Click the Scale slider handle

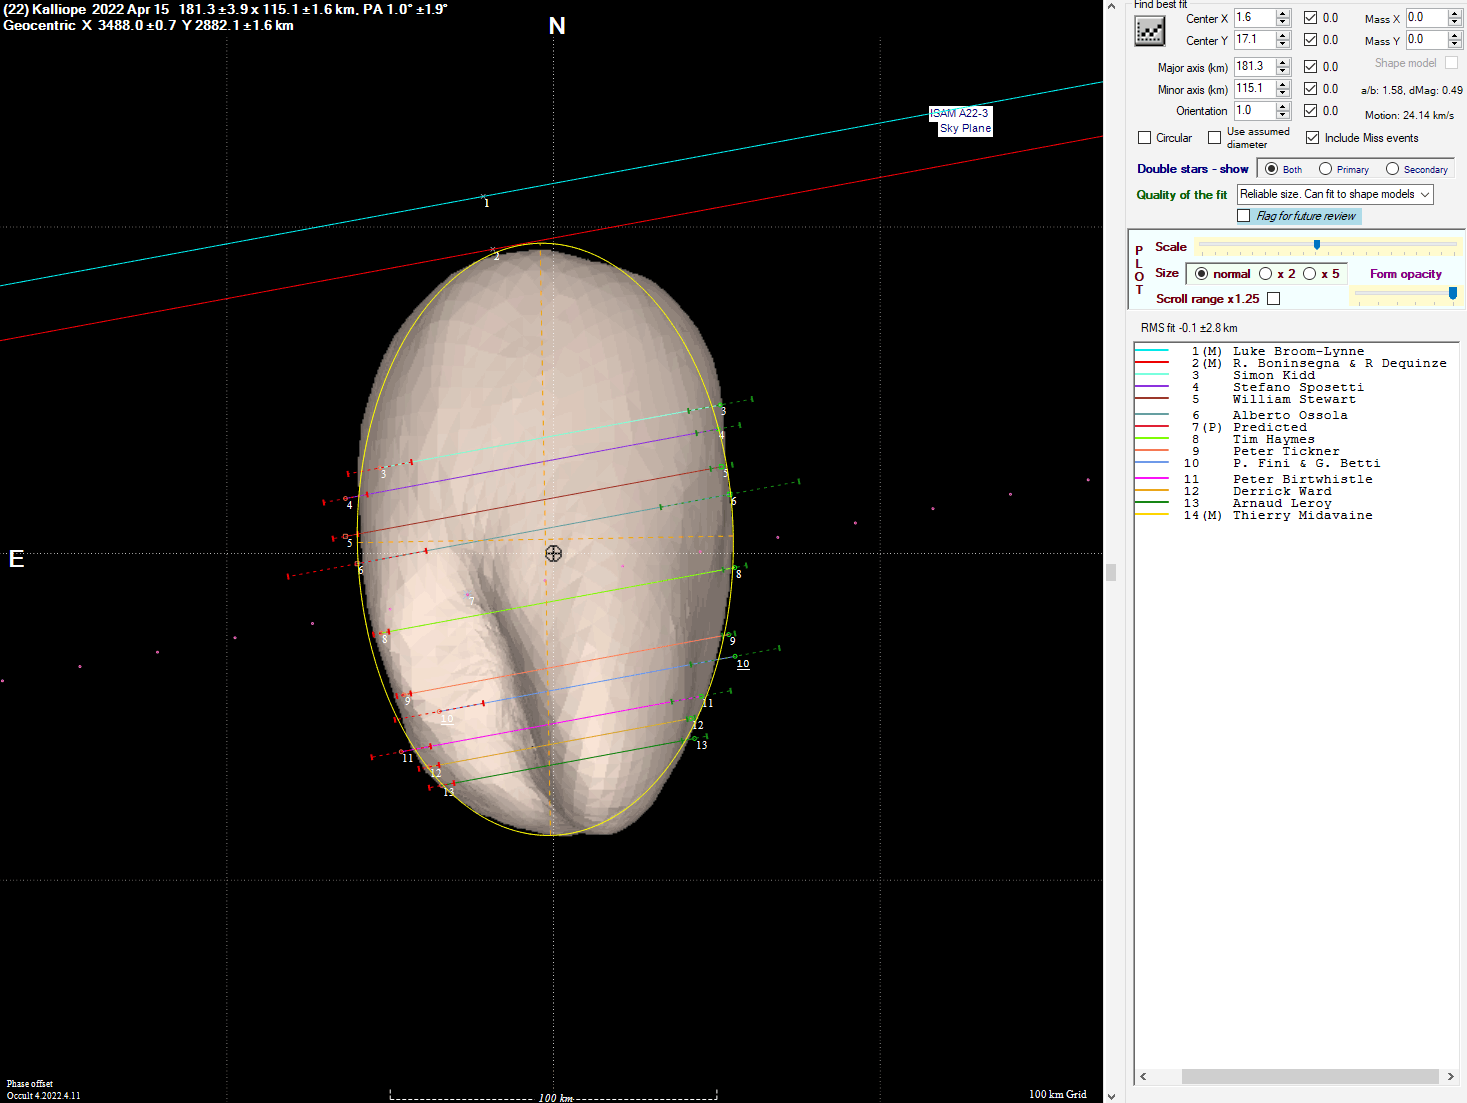(1317, 245)
